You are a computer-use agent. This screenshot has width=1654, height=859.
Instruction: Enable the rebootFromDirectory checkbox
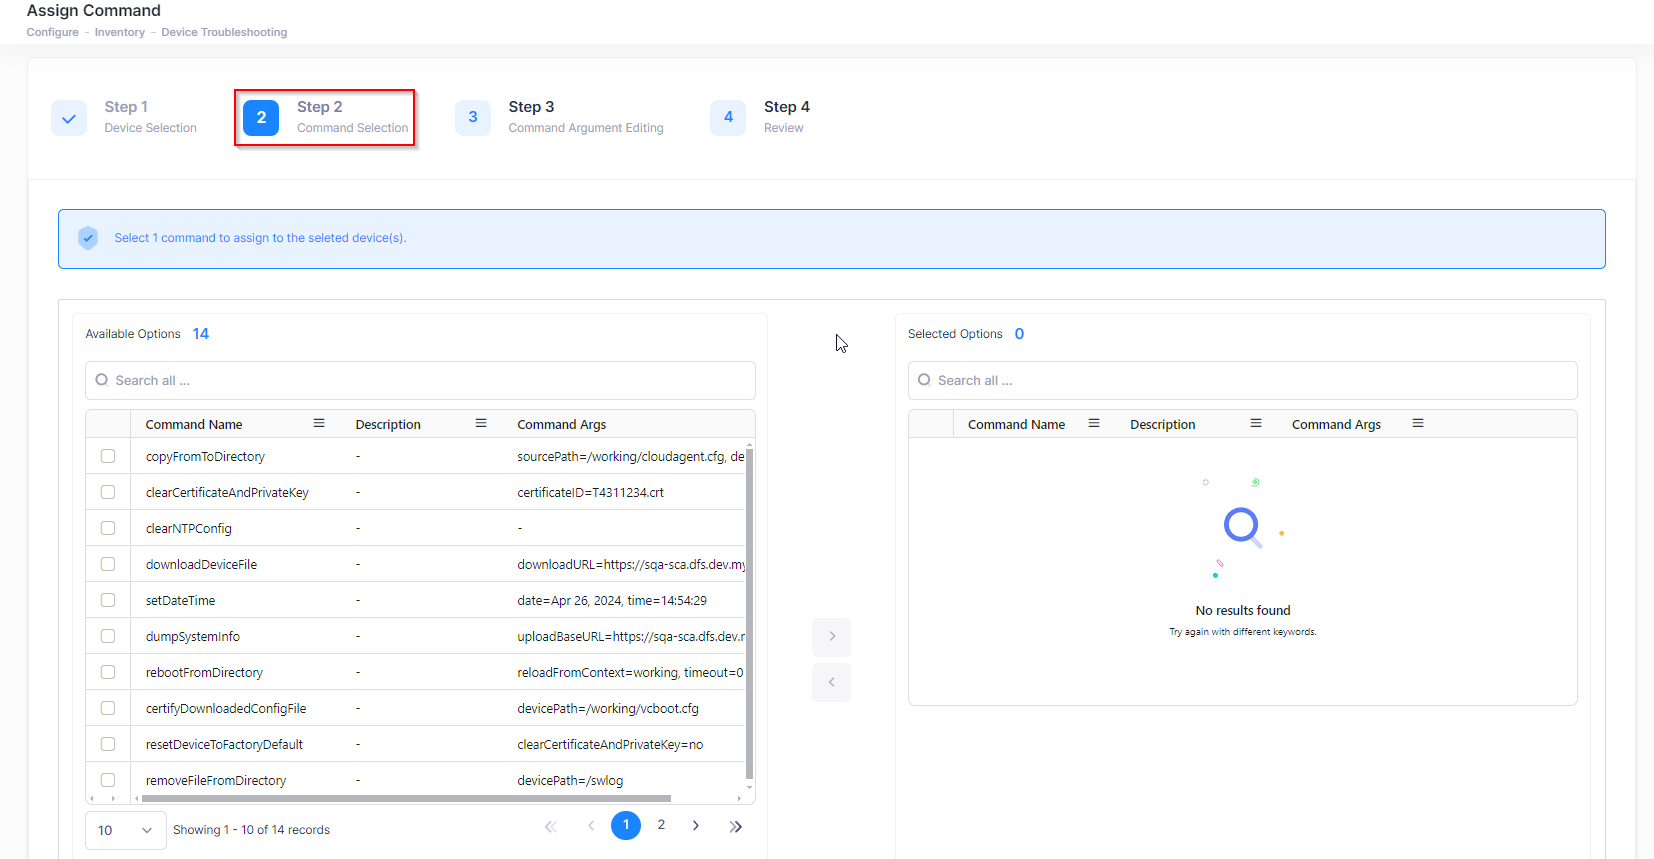pyautogui.click(x=108, y=673)
